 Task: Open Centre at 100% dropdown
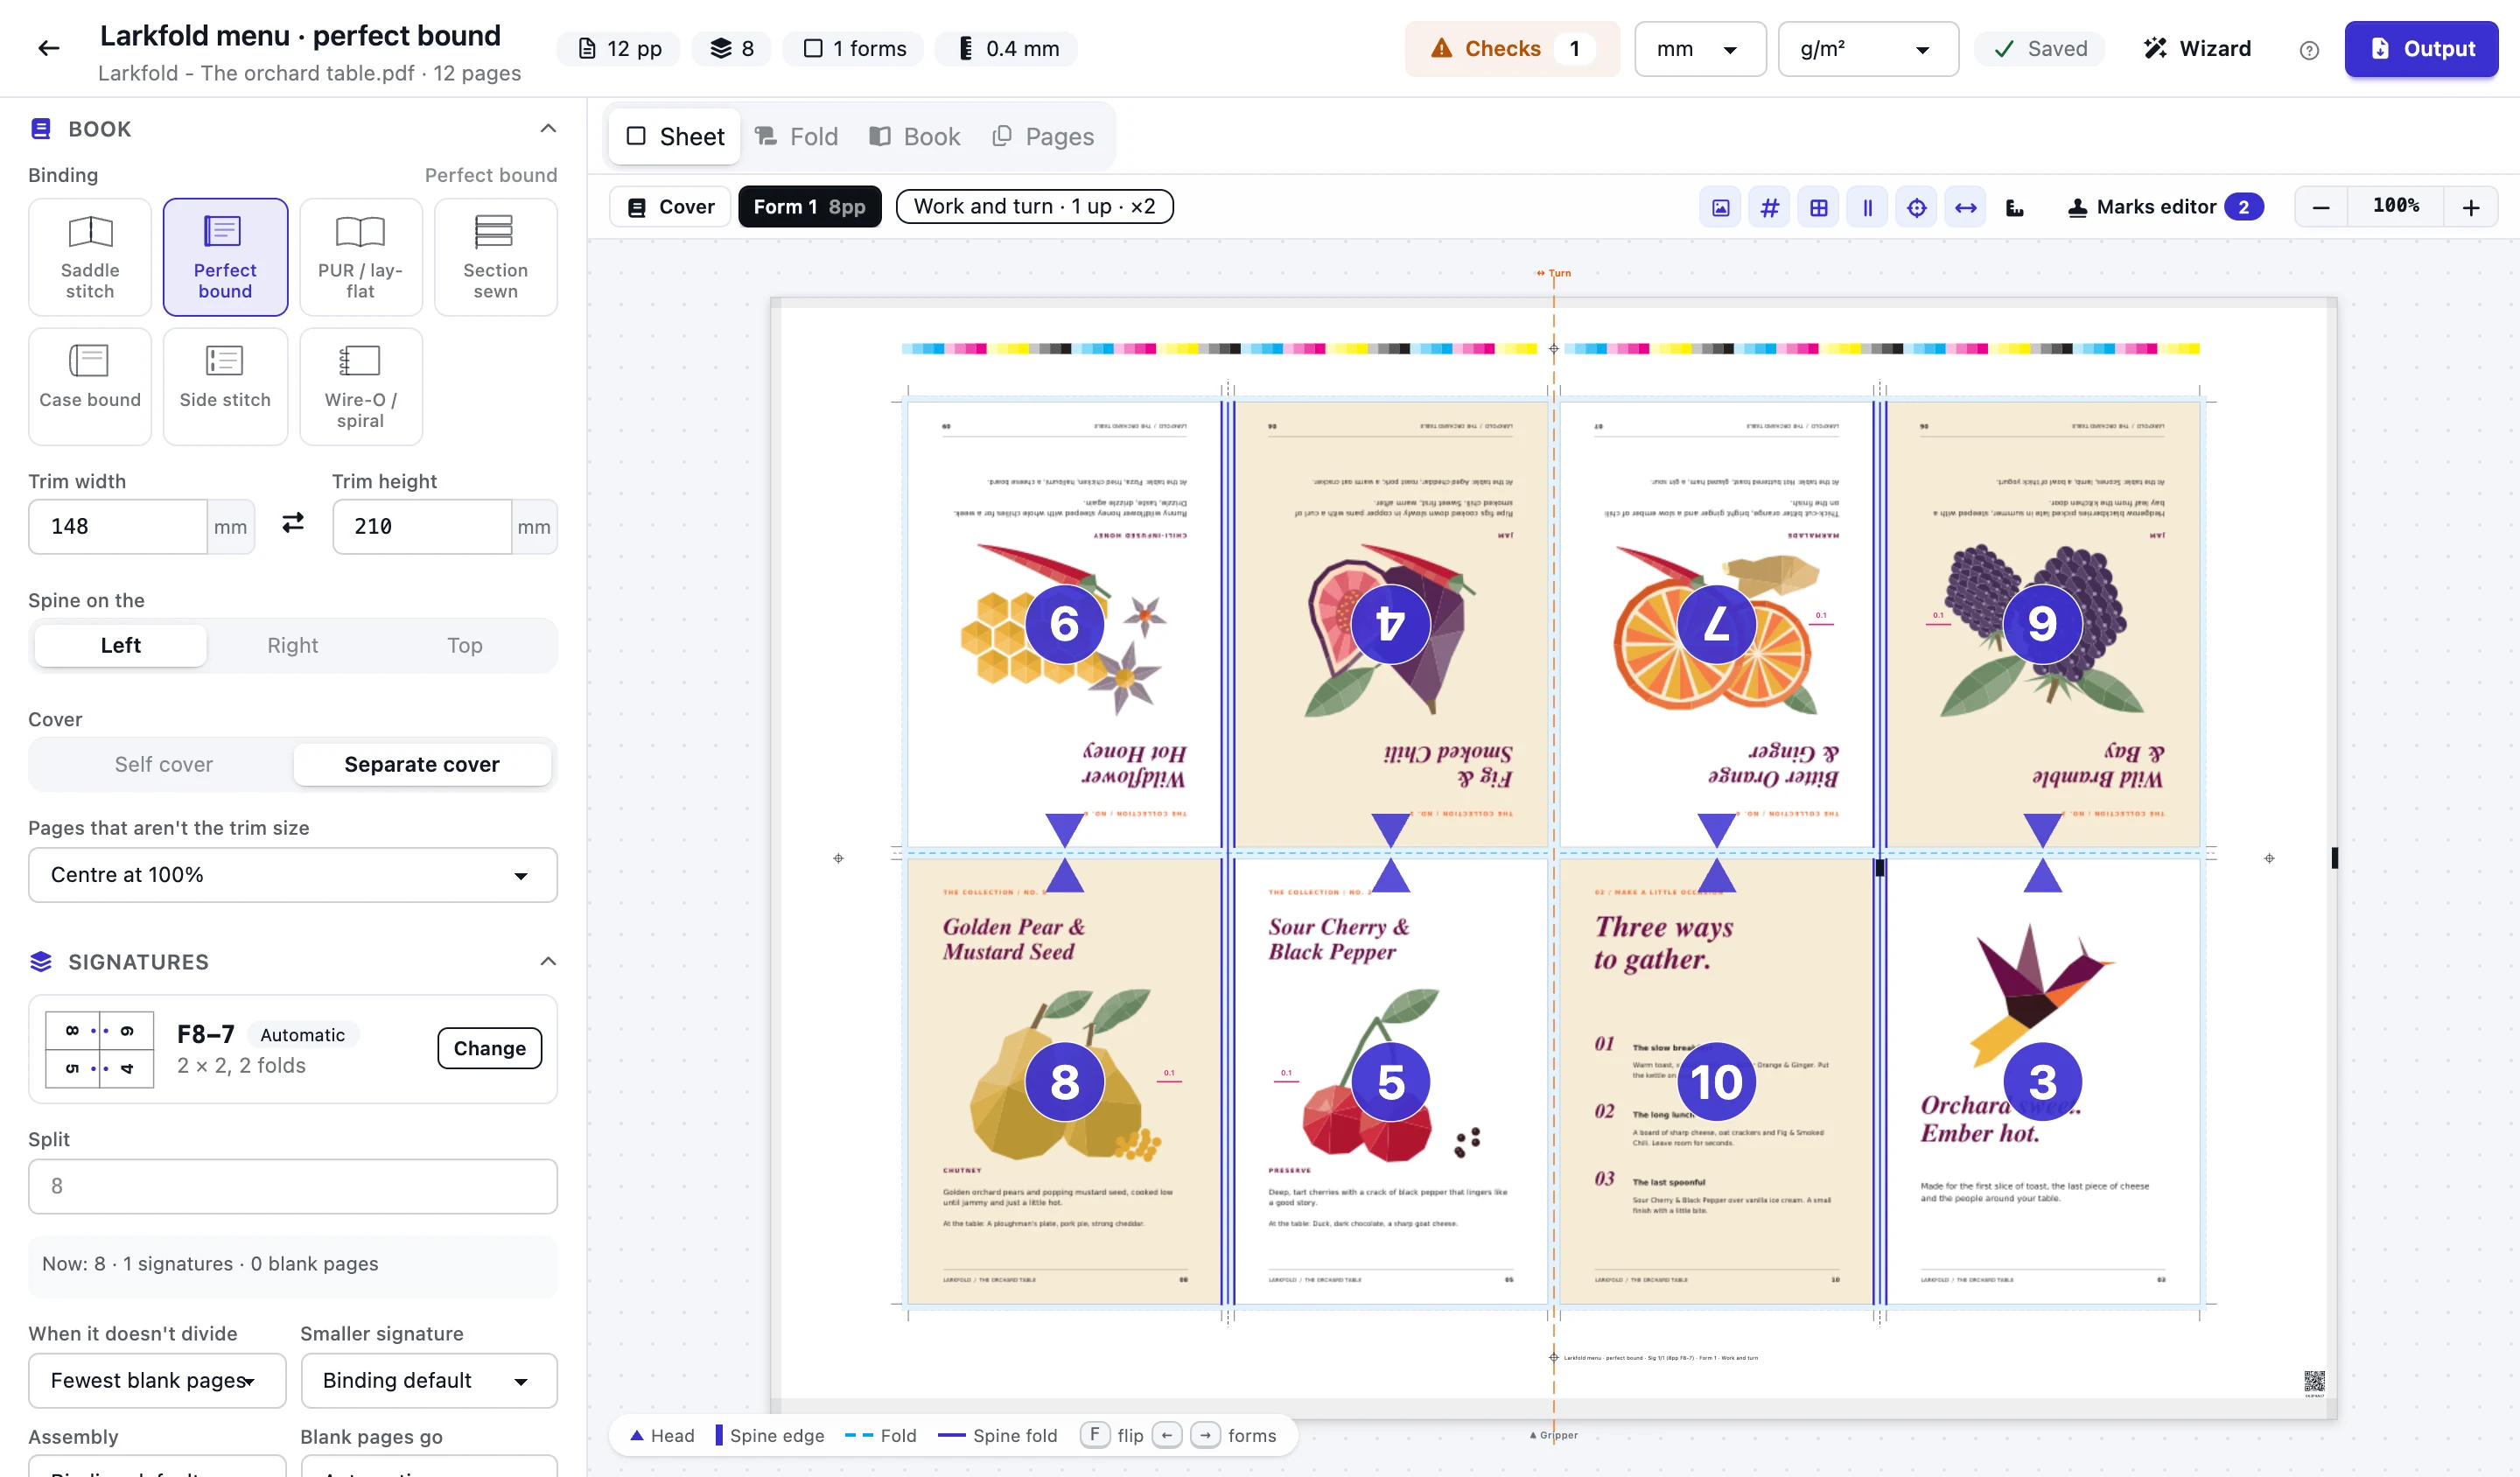(x=293, y=875)
